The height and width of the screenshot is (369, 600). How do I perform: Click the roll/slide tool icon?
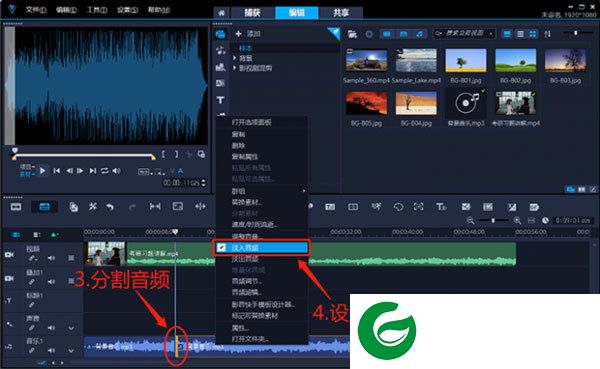200,207
